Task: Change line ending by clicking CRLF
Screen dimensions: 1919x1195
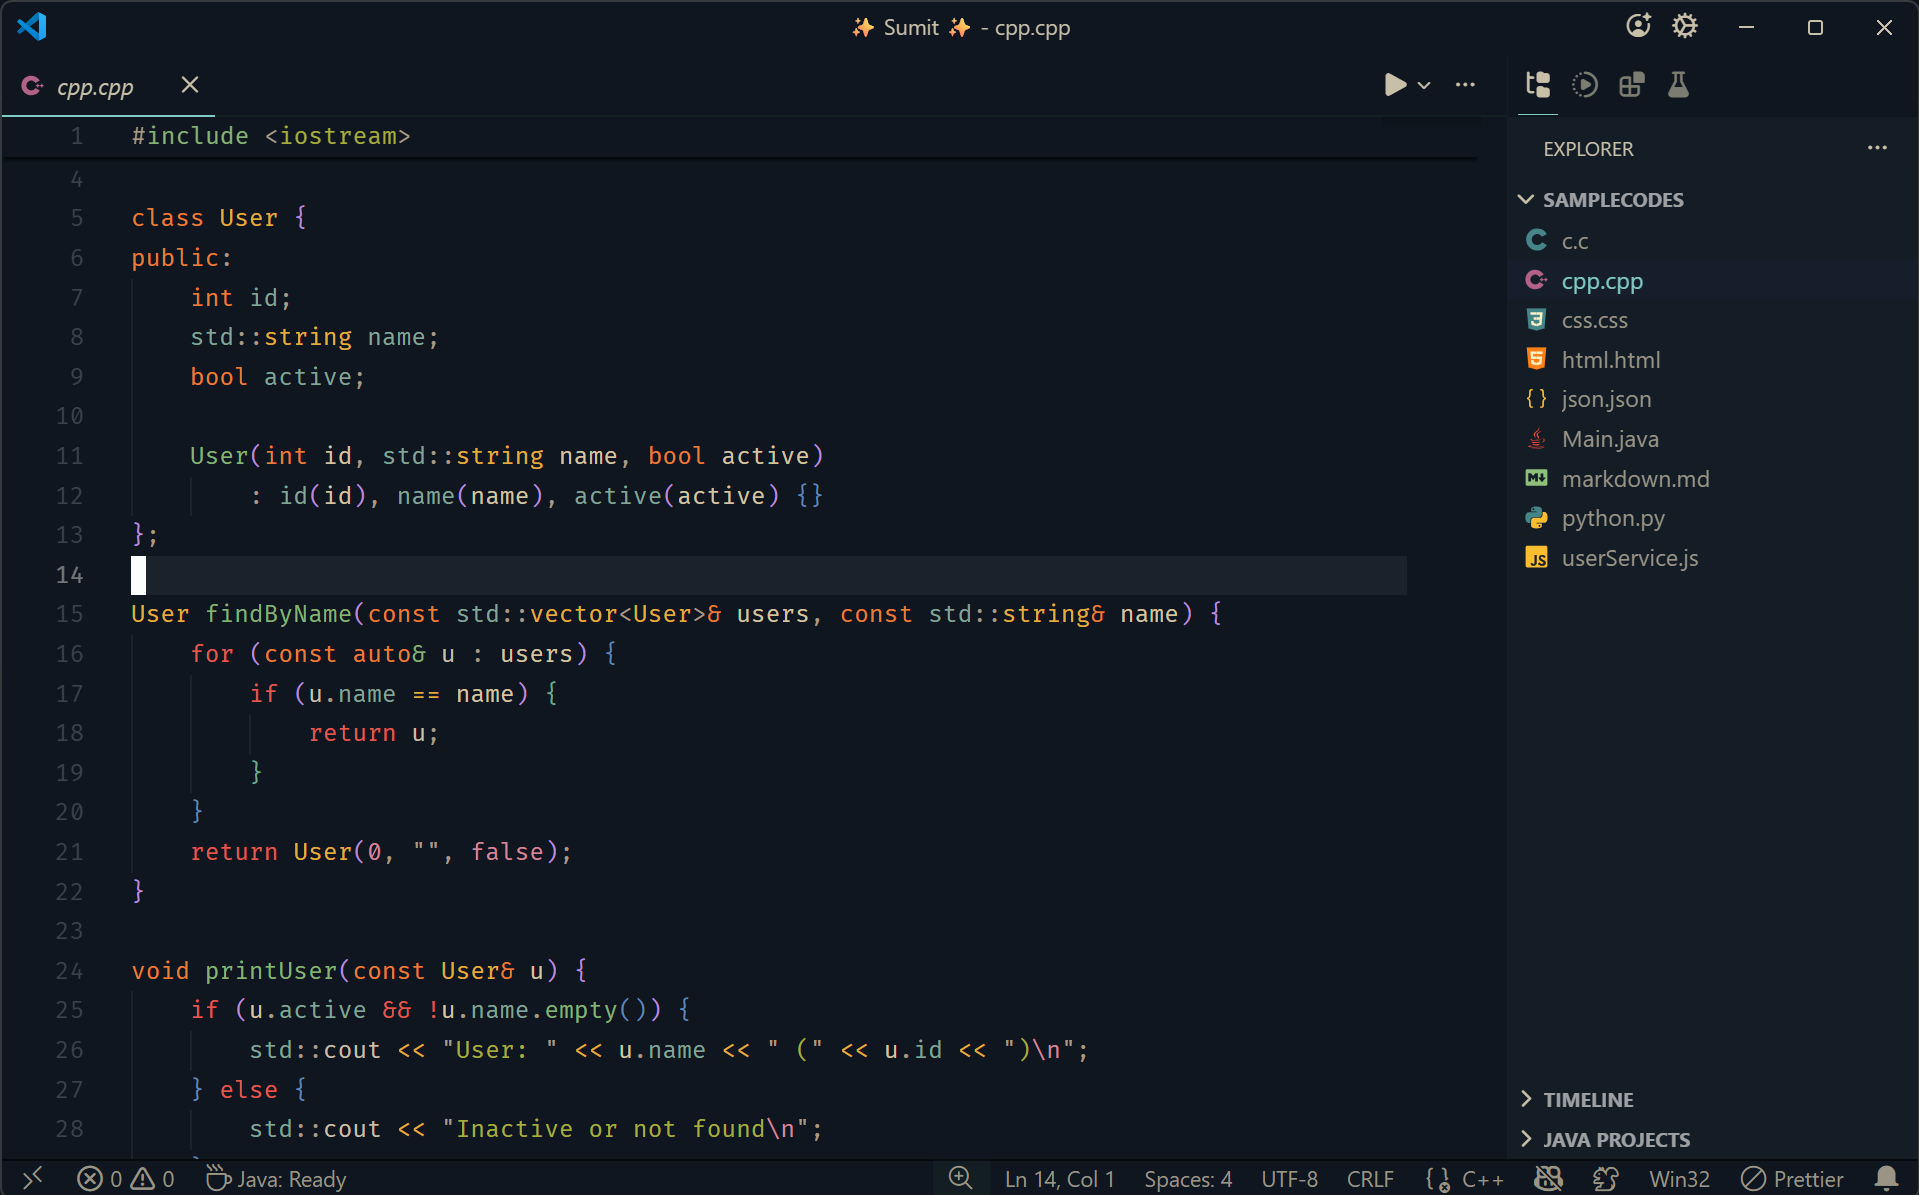Action: [x=1369, y=1179]
